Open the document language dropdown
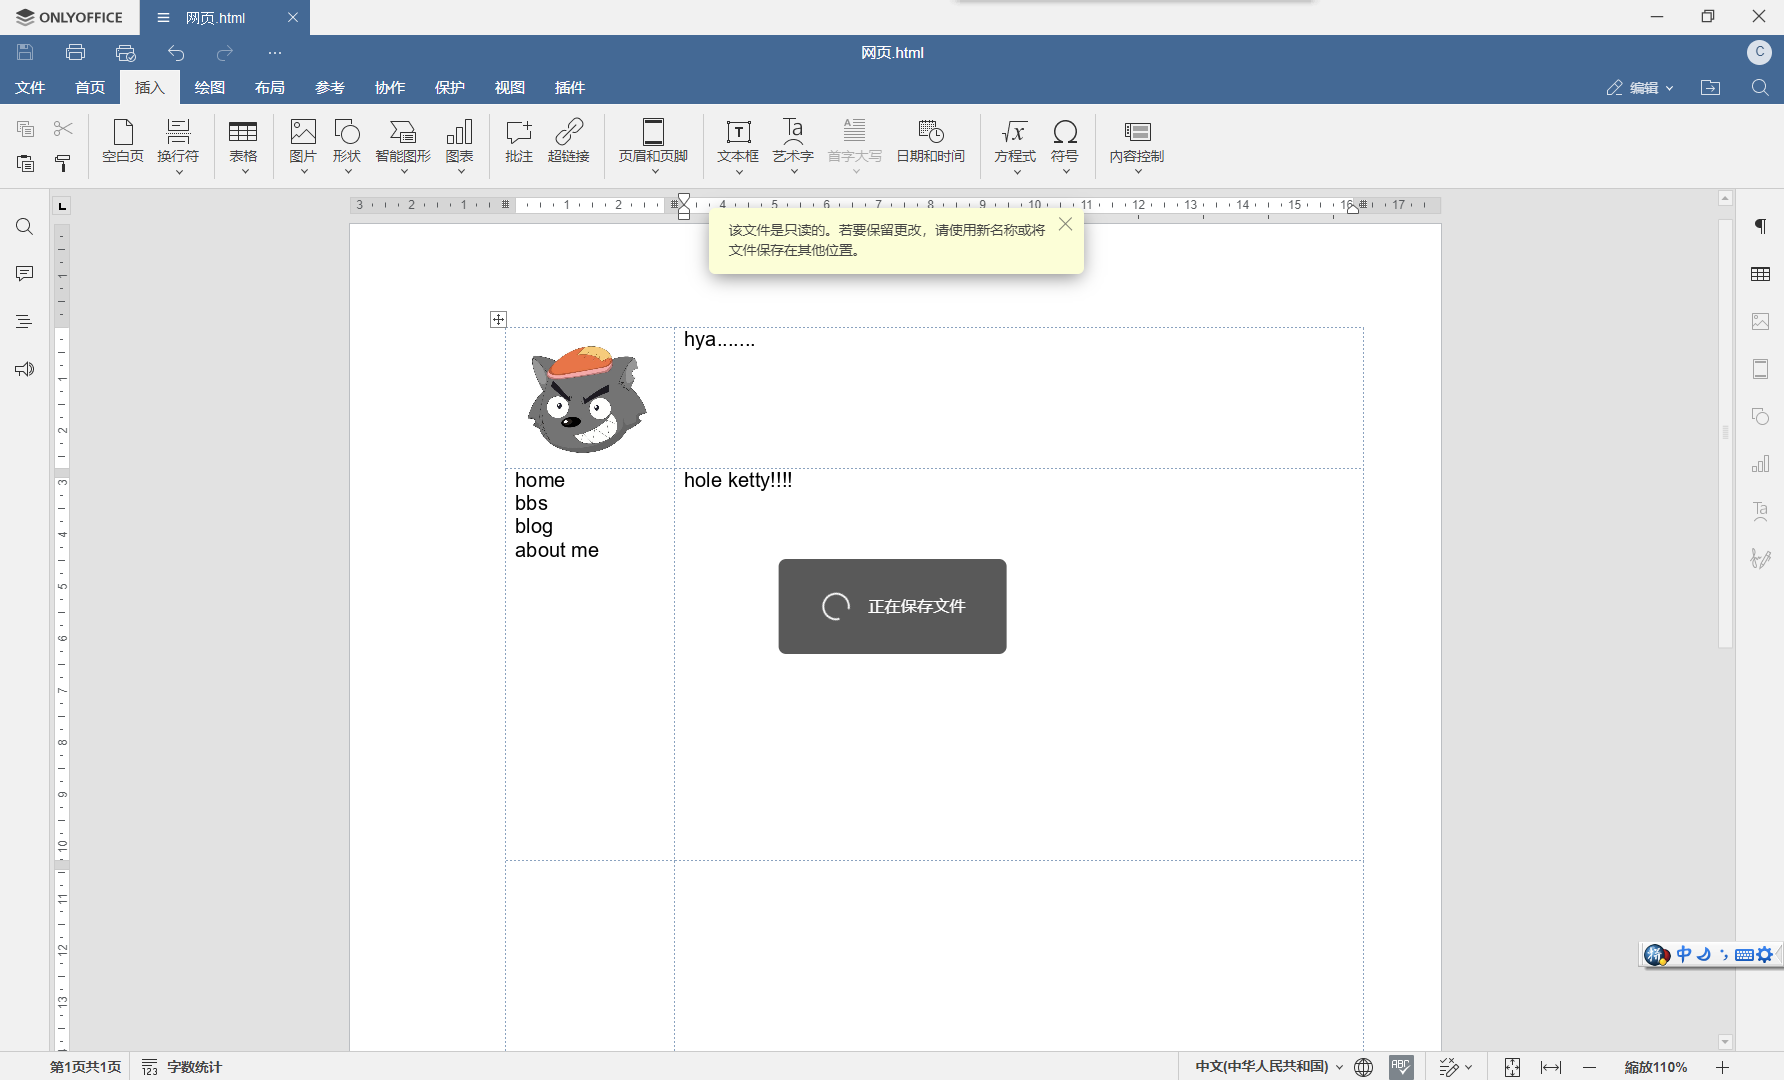Screen dimensions: 1784x1080 (x=1268, y=1067)
